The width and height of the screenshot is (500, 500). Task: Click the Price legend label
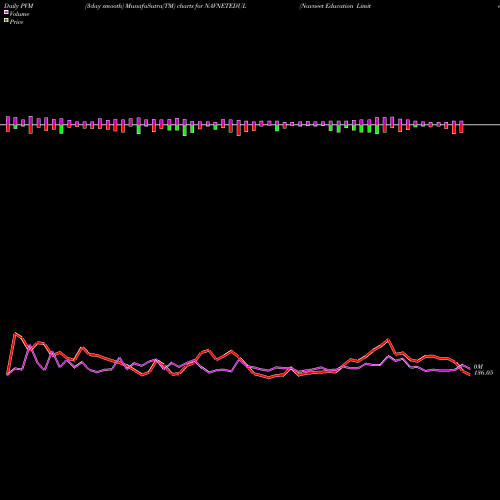tap(16, 22)
